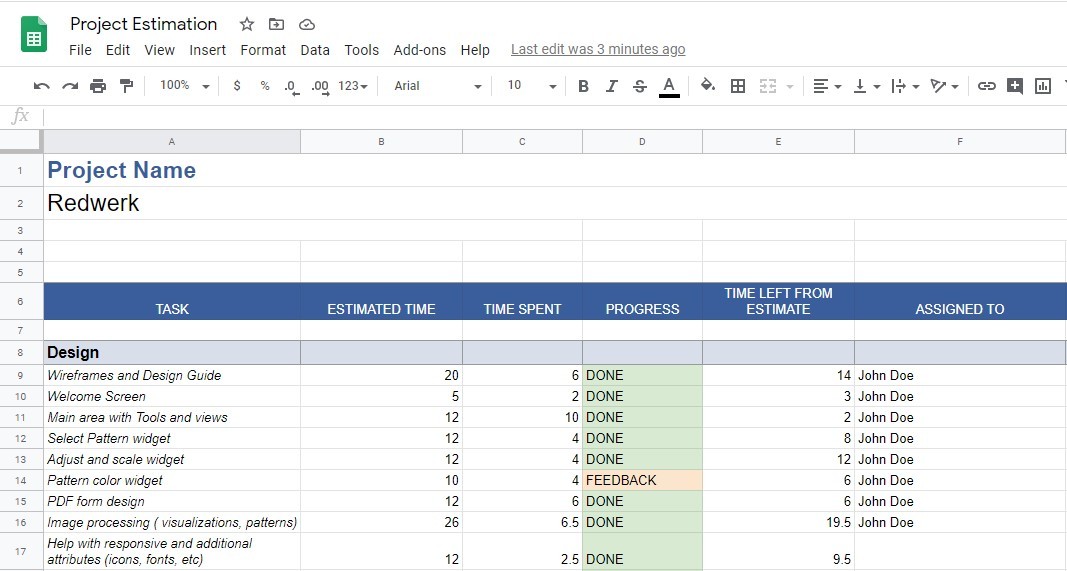This screenshot has width=1067, height=571.
Task: Toggle strikethrough formatting
Action: click(x=640, y=86)
